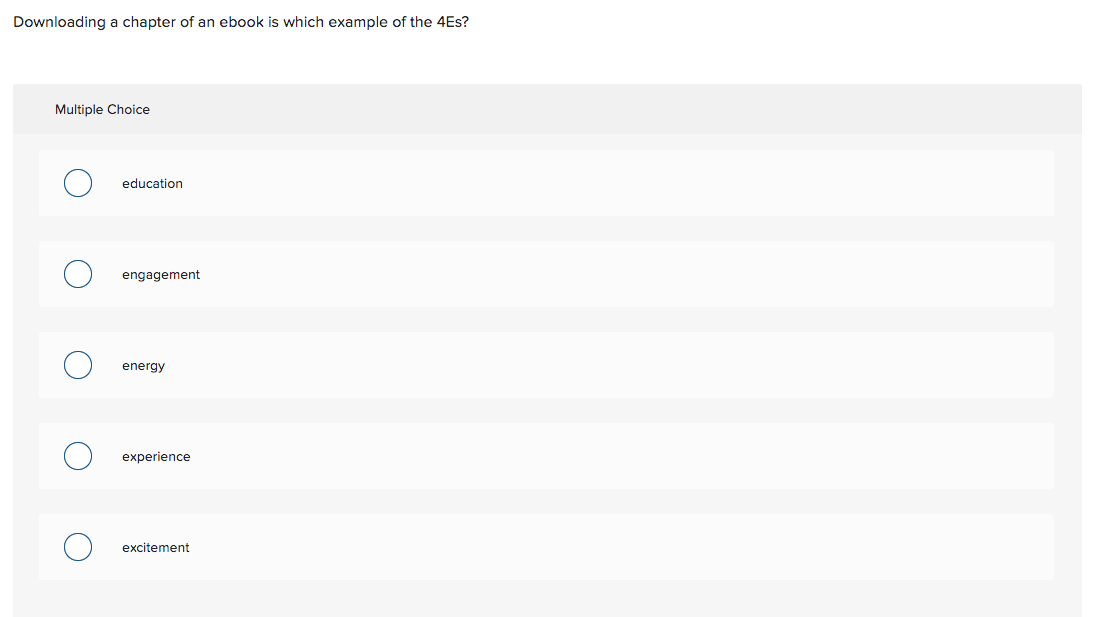
Task: Click the question text about the 4Es
Action: pos(240,21)
